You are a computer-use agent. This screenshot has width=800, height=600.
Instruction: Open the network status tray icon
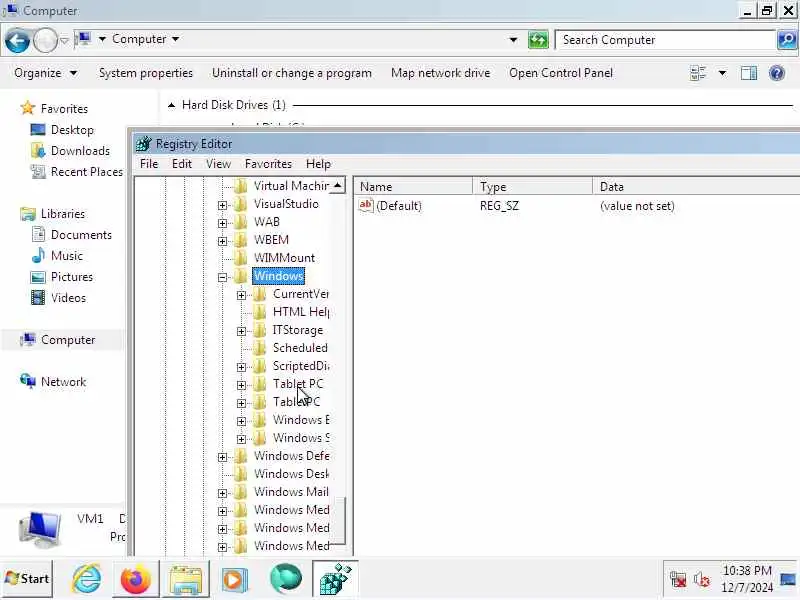click(678, 580)
